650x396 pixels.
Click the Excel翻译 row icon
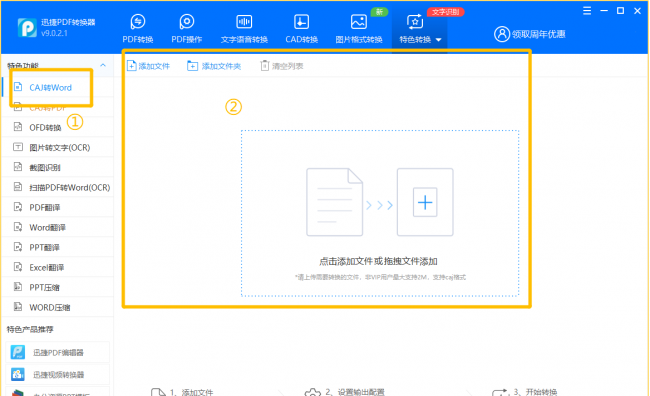coord(18,267)
